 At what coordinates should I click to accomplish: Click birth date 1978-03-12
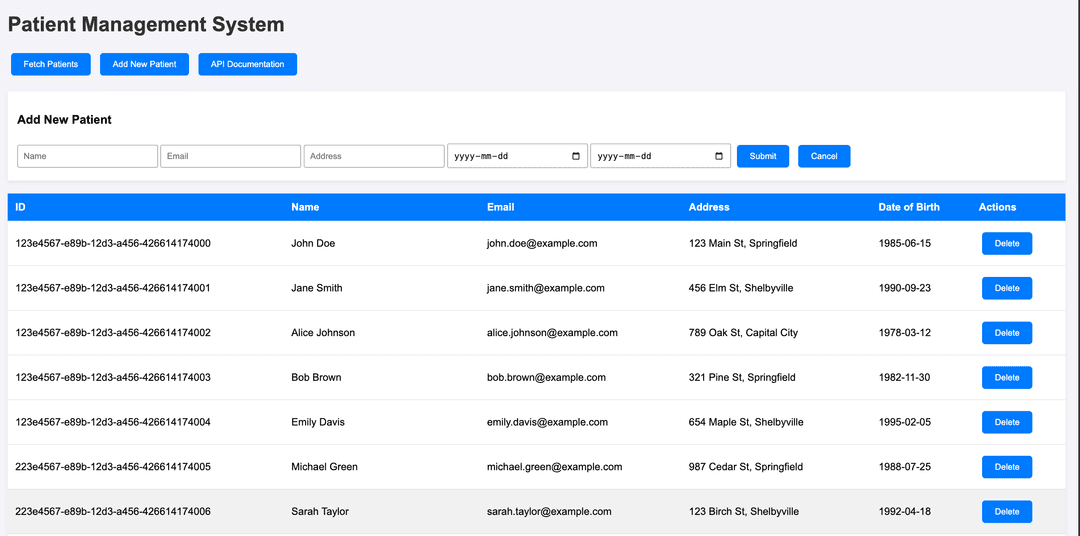[904, 333]
